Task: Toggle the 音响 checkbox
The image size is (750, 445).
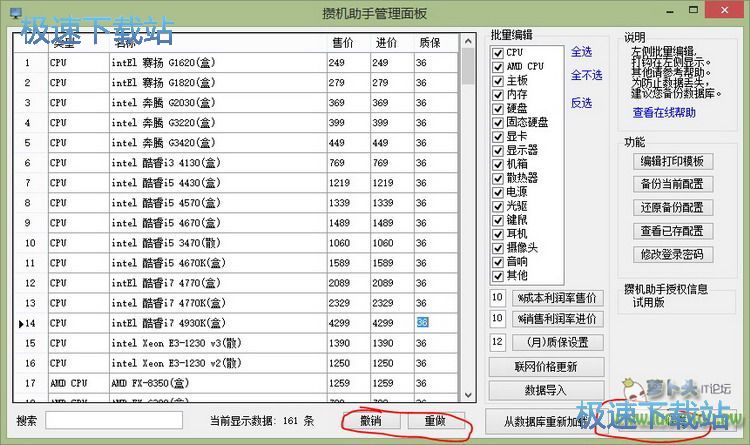Action: pyautogui.click(x=498, y=262)
